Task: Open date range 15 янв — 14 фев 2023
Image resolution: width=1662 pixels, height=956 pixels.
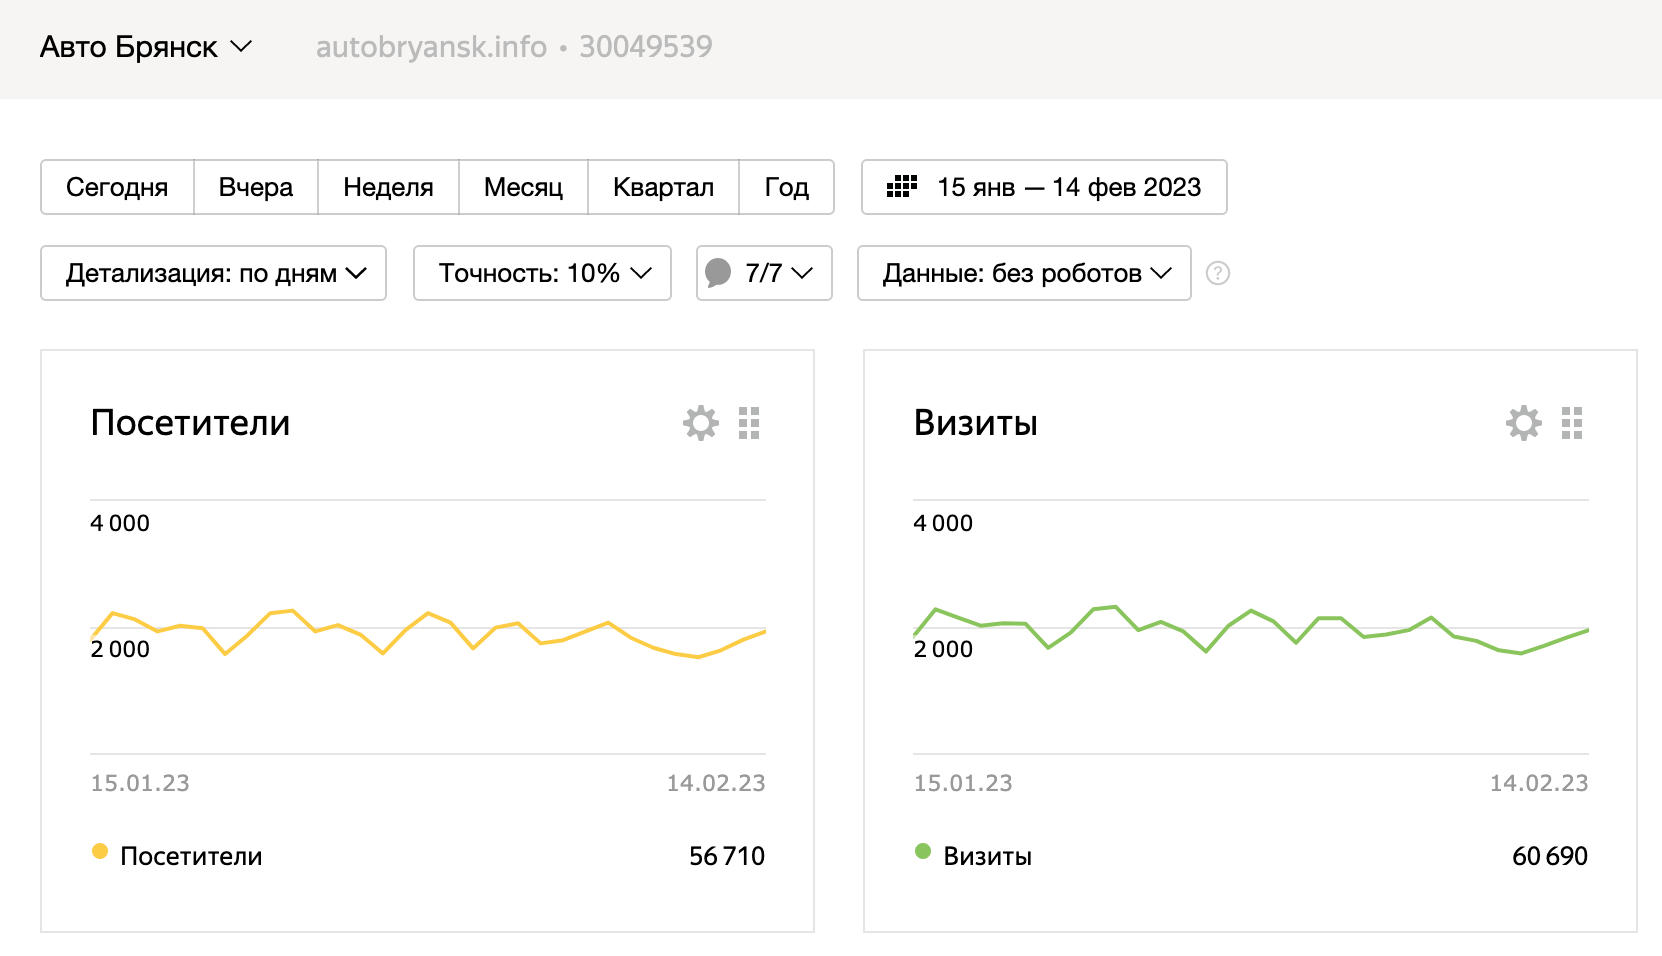Action: point(1044,187)
